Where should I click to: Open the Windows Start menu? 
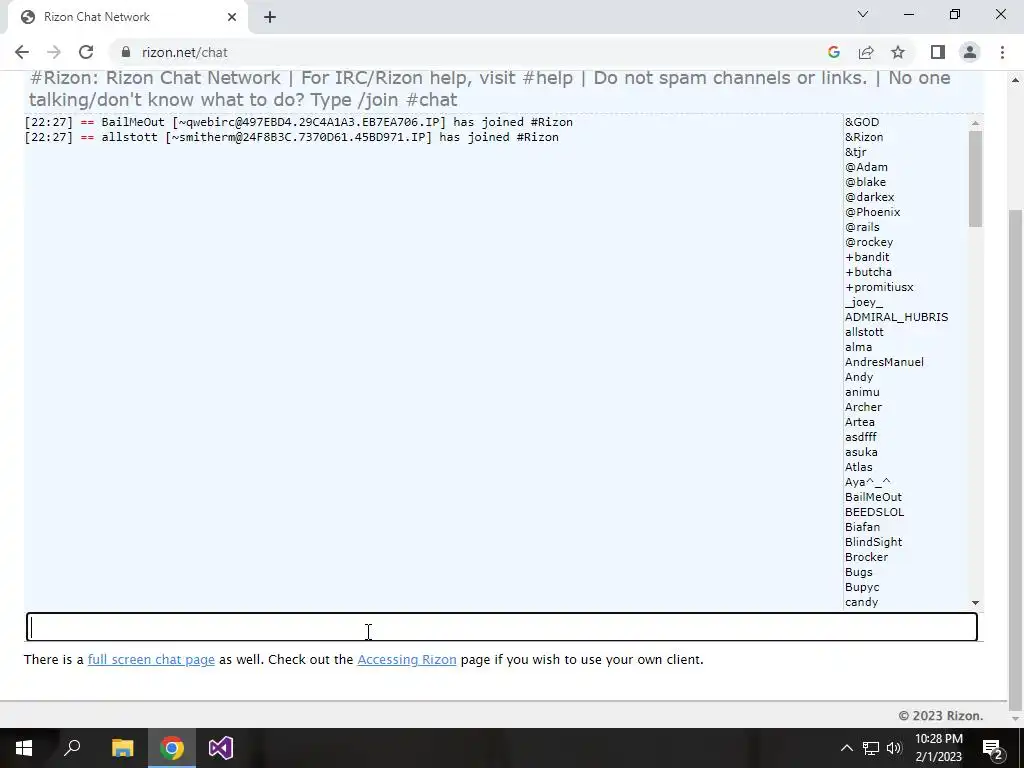[24, 748]
